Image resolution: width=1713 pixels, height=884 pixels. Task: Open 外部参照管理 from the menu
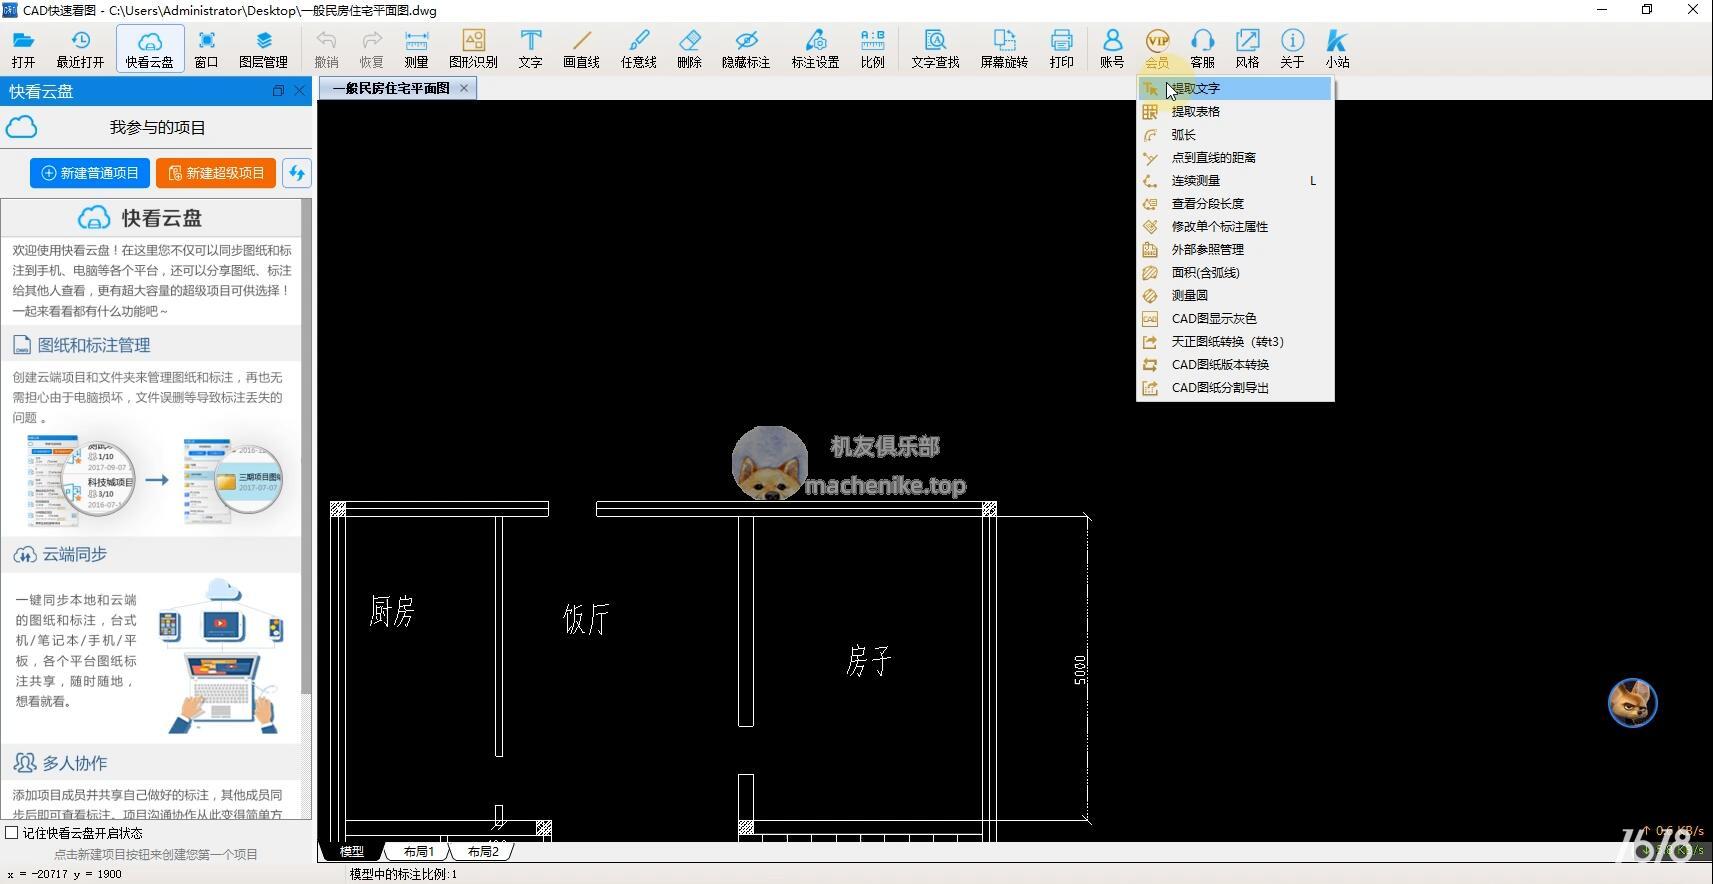coord(1235,250)
